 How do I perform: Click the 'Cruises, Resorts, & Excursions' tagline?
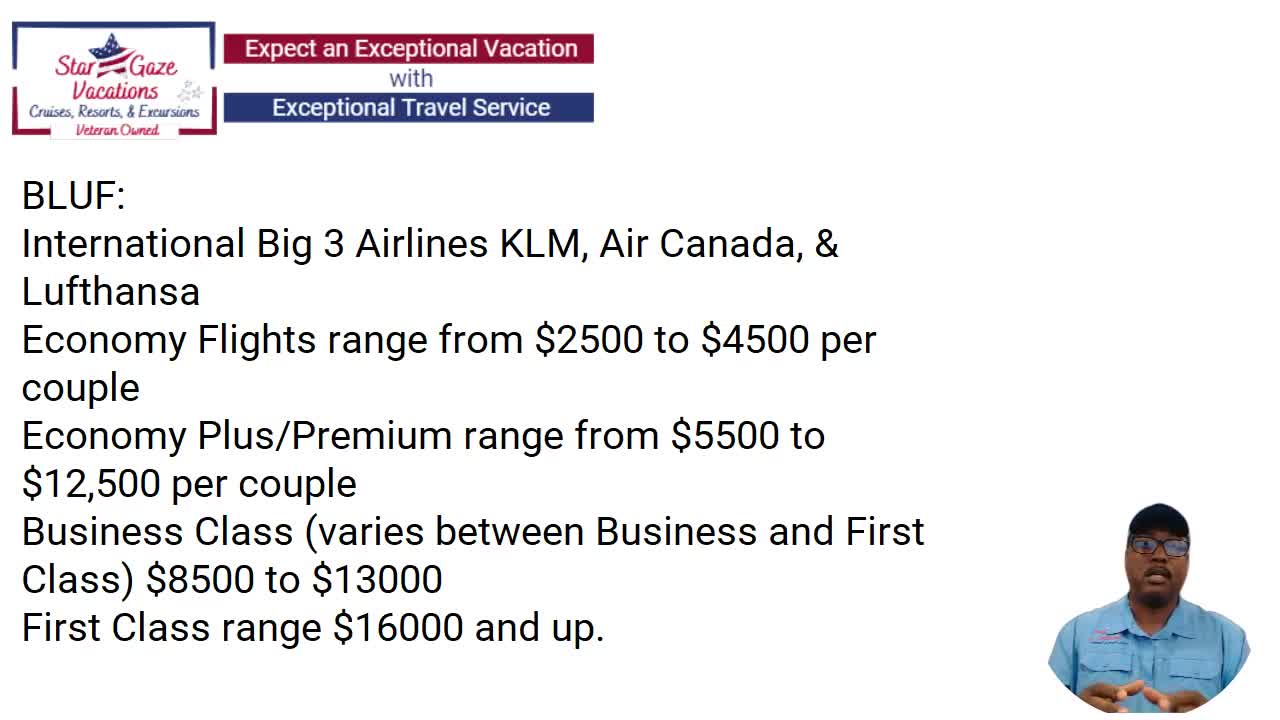click(114, 112)
